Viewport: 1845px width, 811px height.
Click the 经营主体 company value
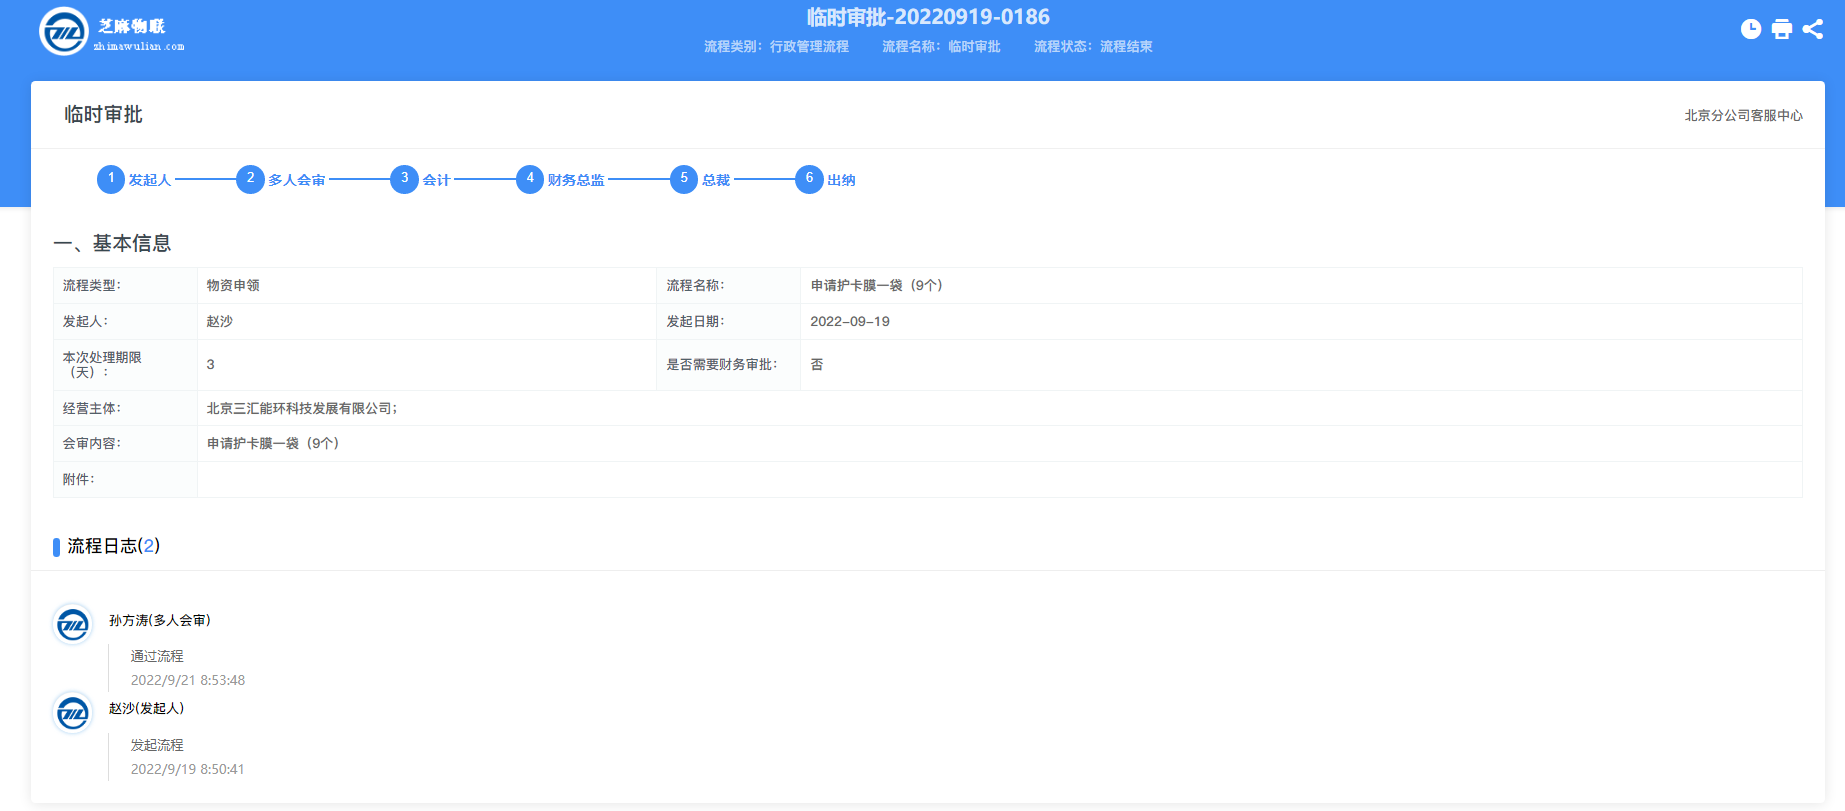pyautogui.click(x=301, y=408)
